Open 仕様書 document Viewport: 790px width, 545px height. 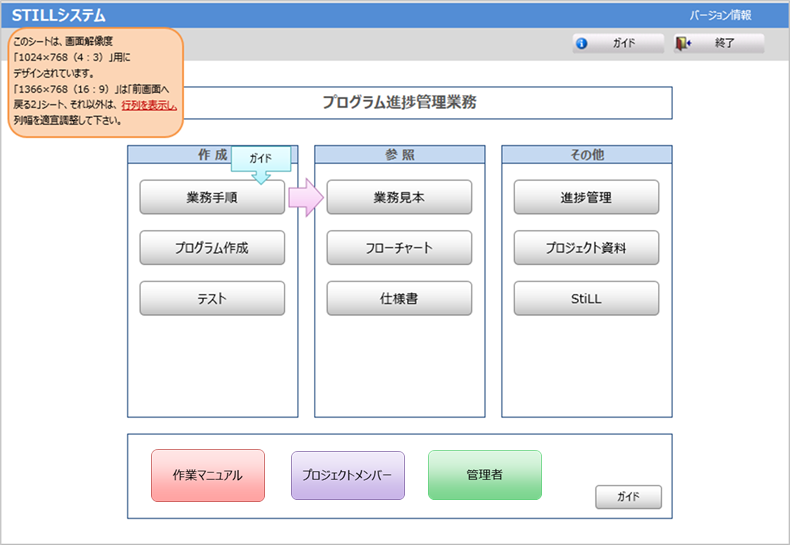coord(399,299)
